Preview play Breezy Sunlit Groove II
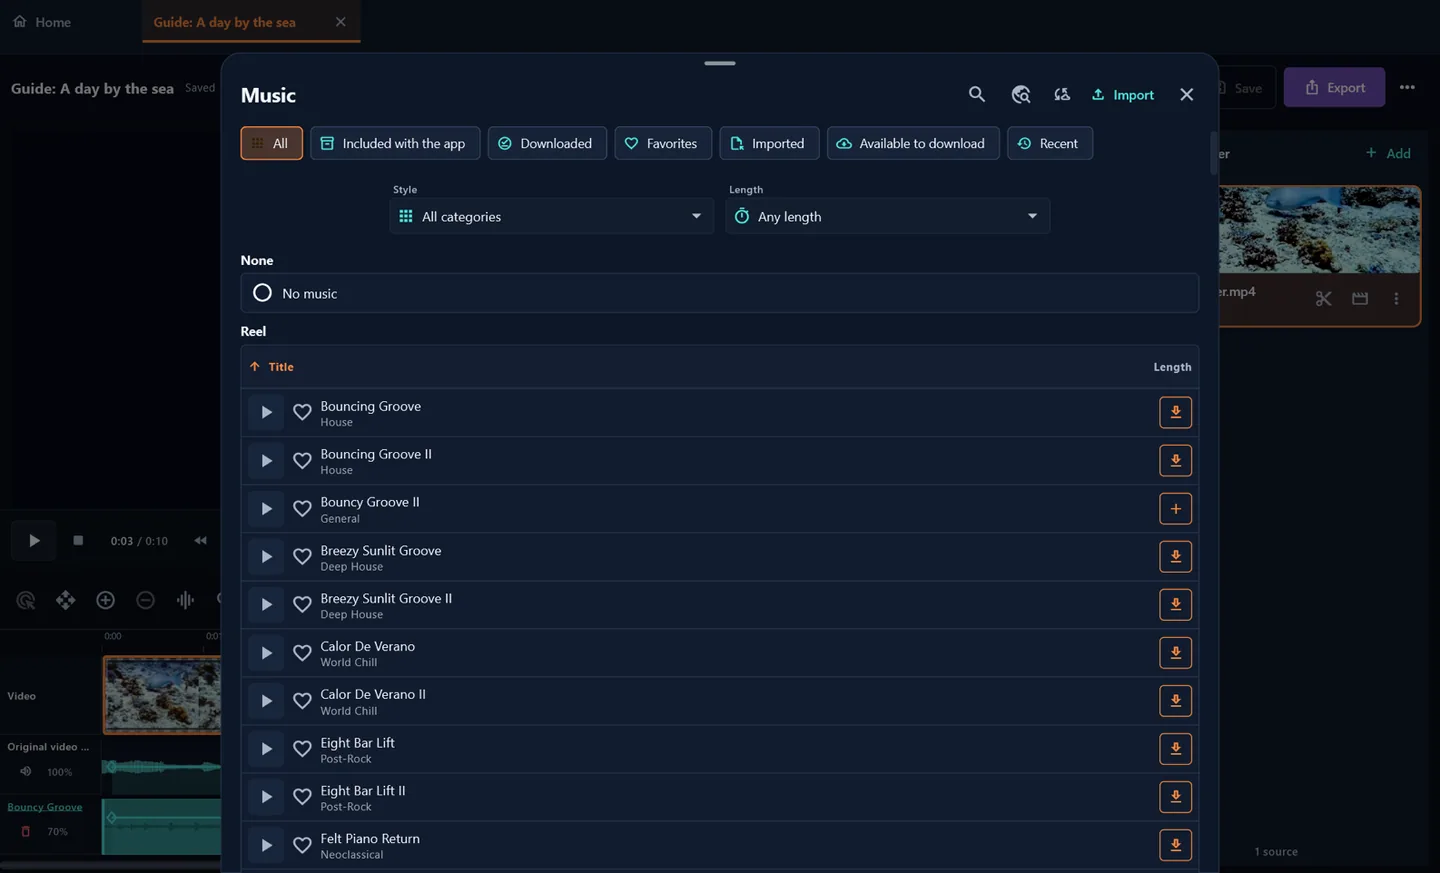1440x873 pixels. [266, 604]
